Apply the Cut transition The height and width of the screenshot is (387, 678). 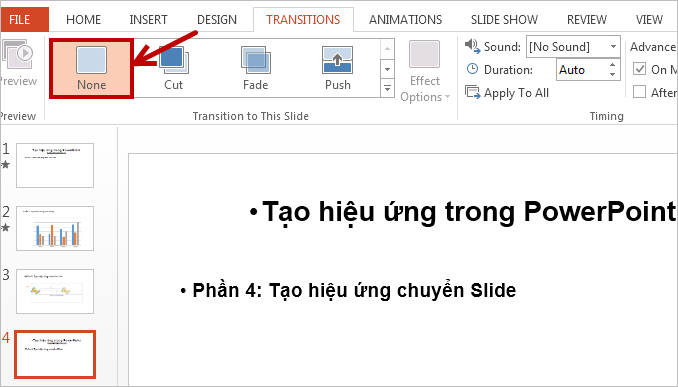click(x=173, y=68)
